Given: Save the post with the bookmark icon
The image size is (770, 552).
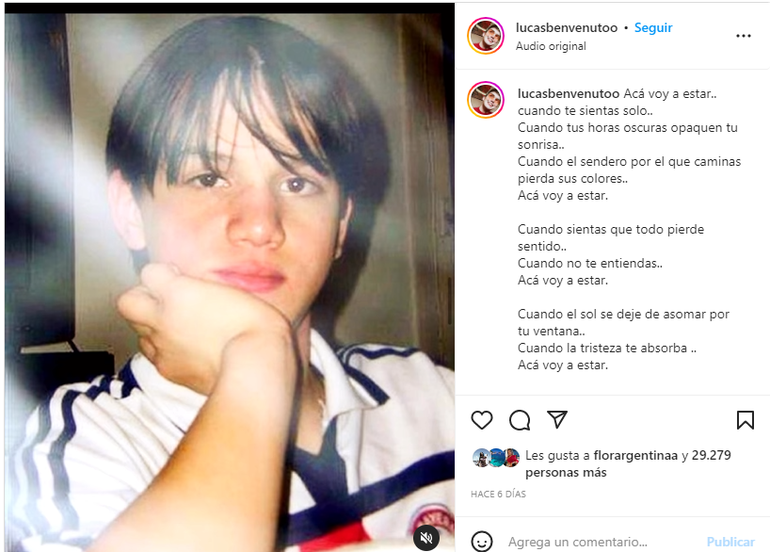Looking at the screenshot, I should tap(745, 420).
